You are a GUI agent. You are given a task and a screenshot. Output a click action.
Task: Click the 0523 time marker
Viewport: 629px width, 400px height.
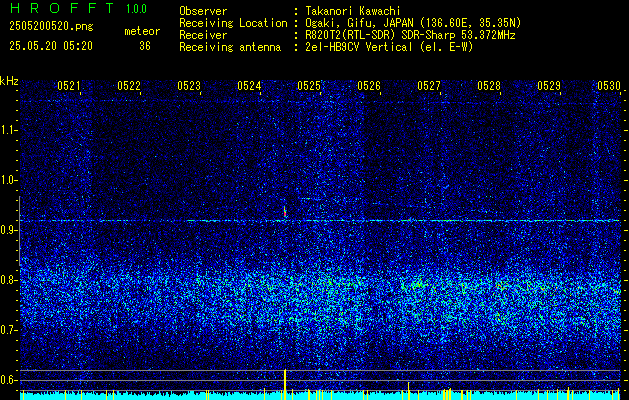(x=189, y=85)
